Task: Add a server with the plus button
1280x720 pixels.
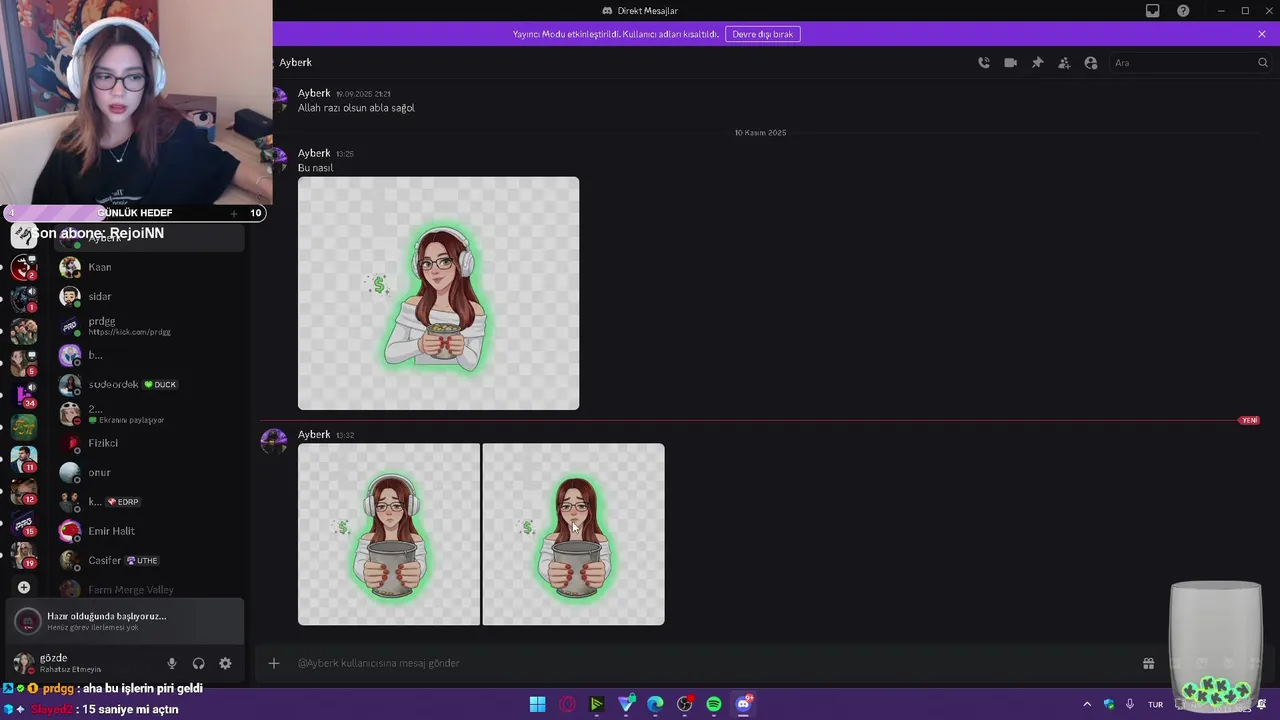Action: [24, 587]
